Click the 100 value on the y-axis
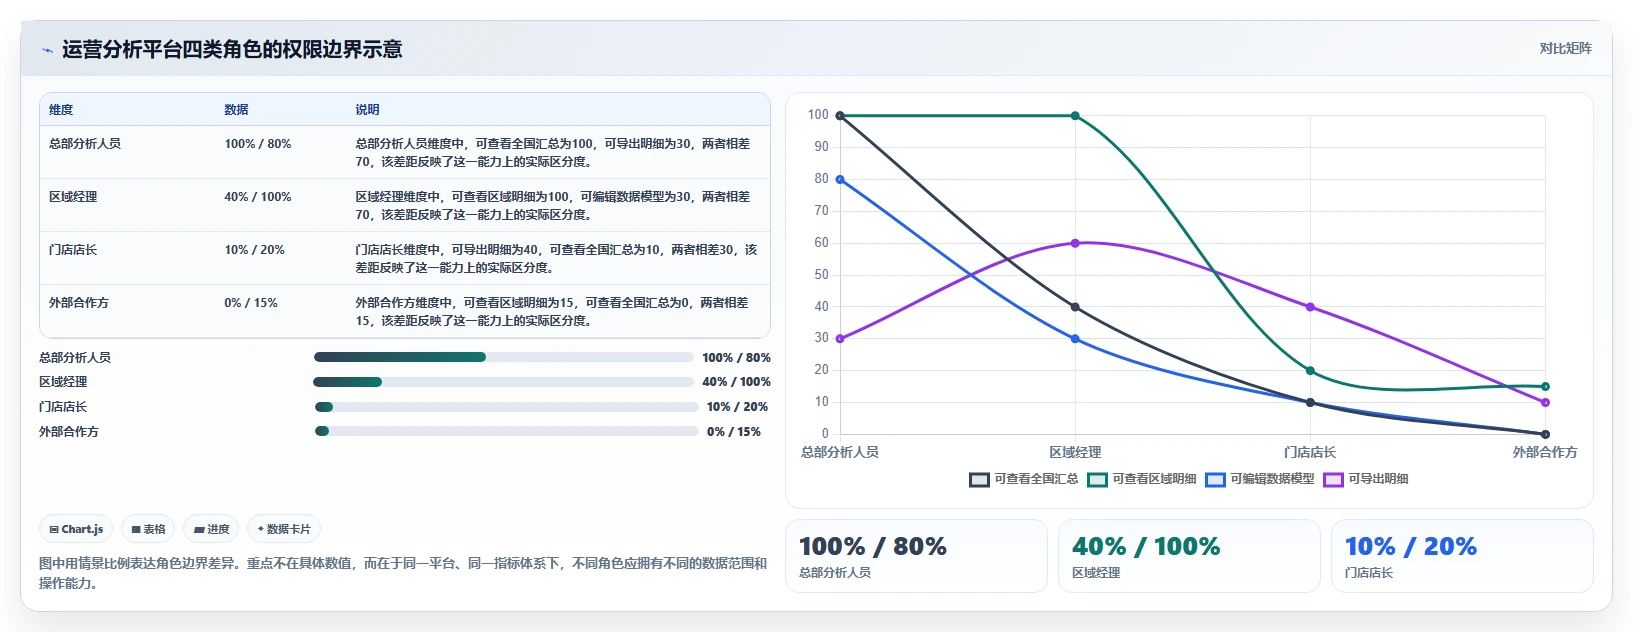 pyautogui.click(x=819, y=115)
